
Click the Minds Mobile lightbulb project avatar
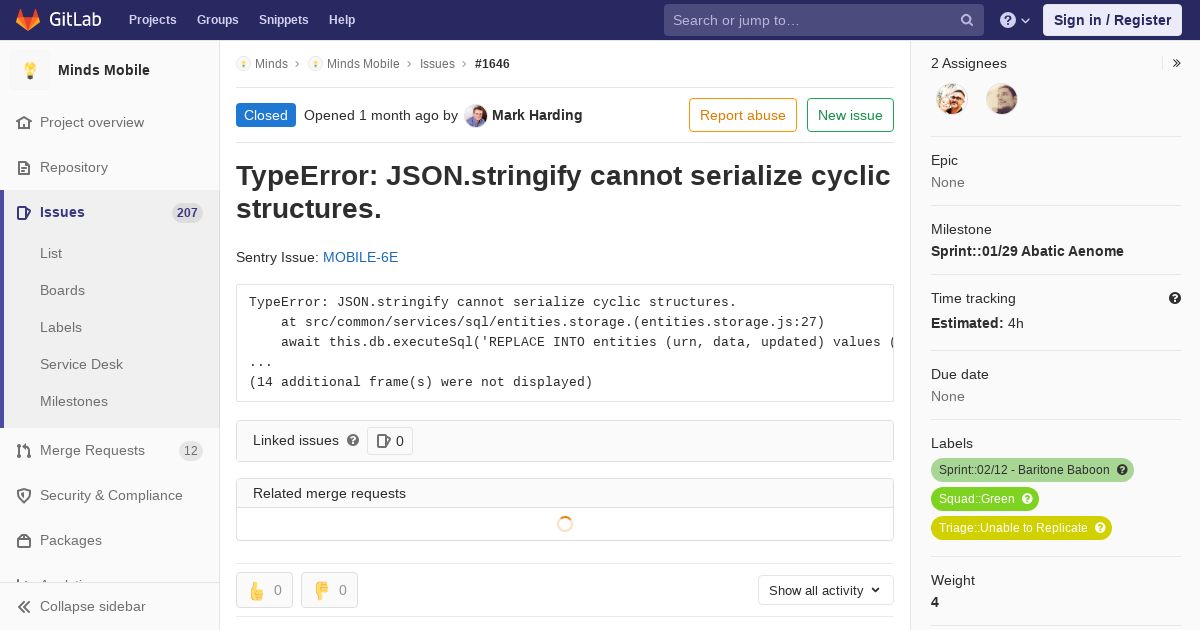point(30,70)
